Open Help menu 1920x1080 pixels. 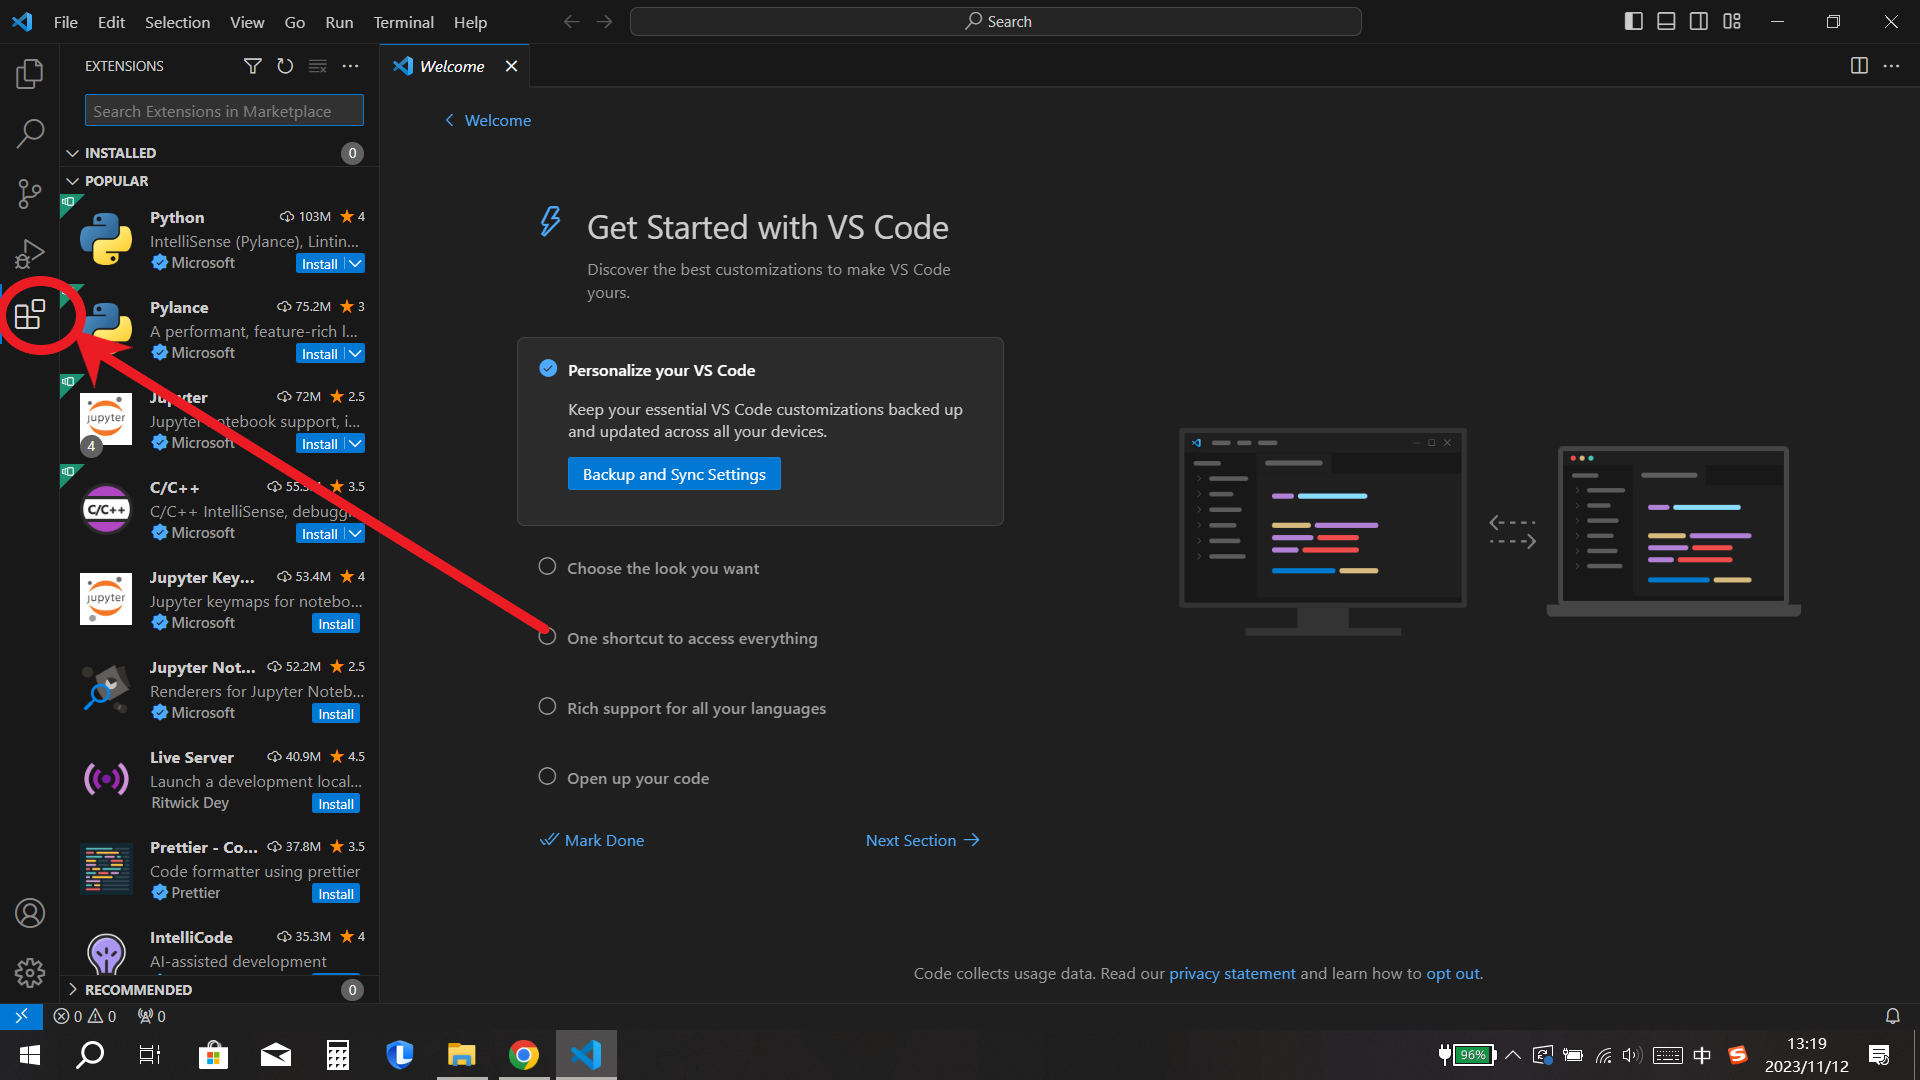click(470, 22)
